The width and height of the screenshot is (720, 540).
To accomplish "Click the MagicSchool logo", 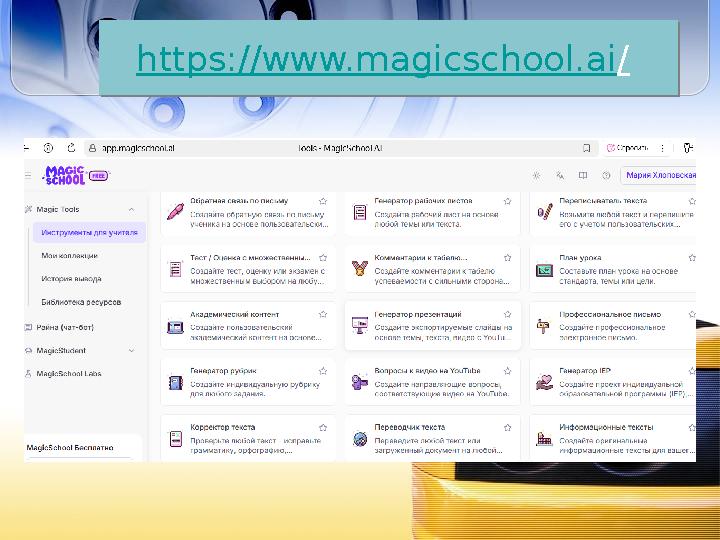I will (x=64, y=175).
